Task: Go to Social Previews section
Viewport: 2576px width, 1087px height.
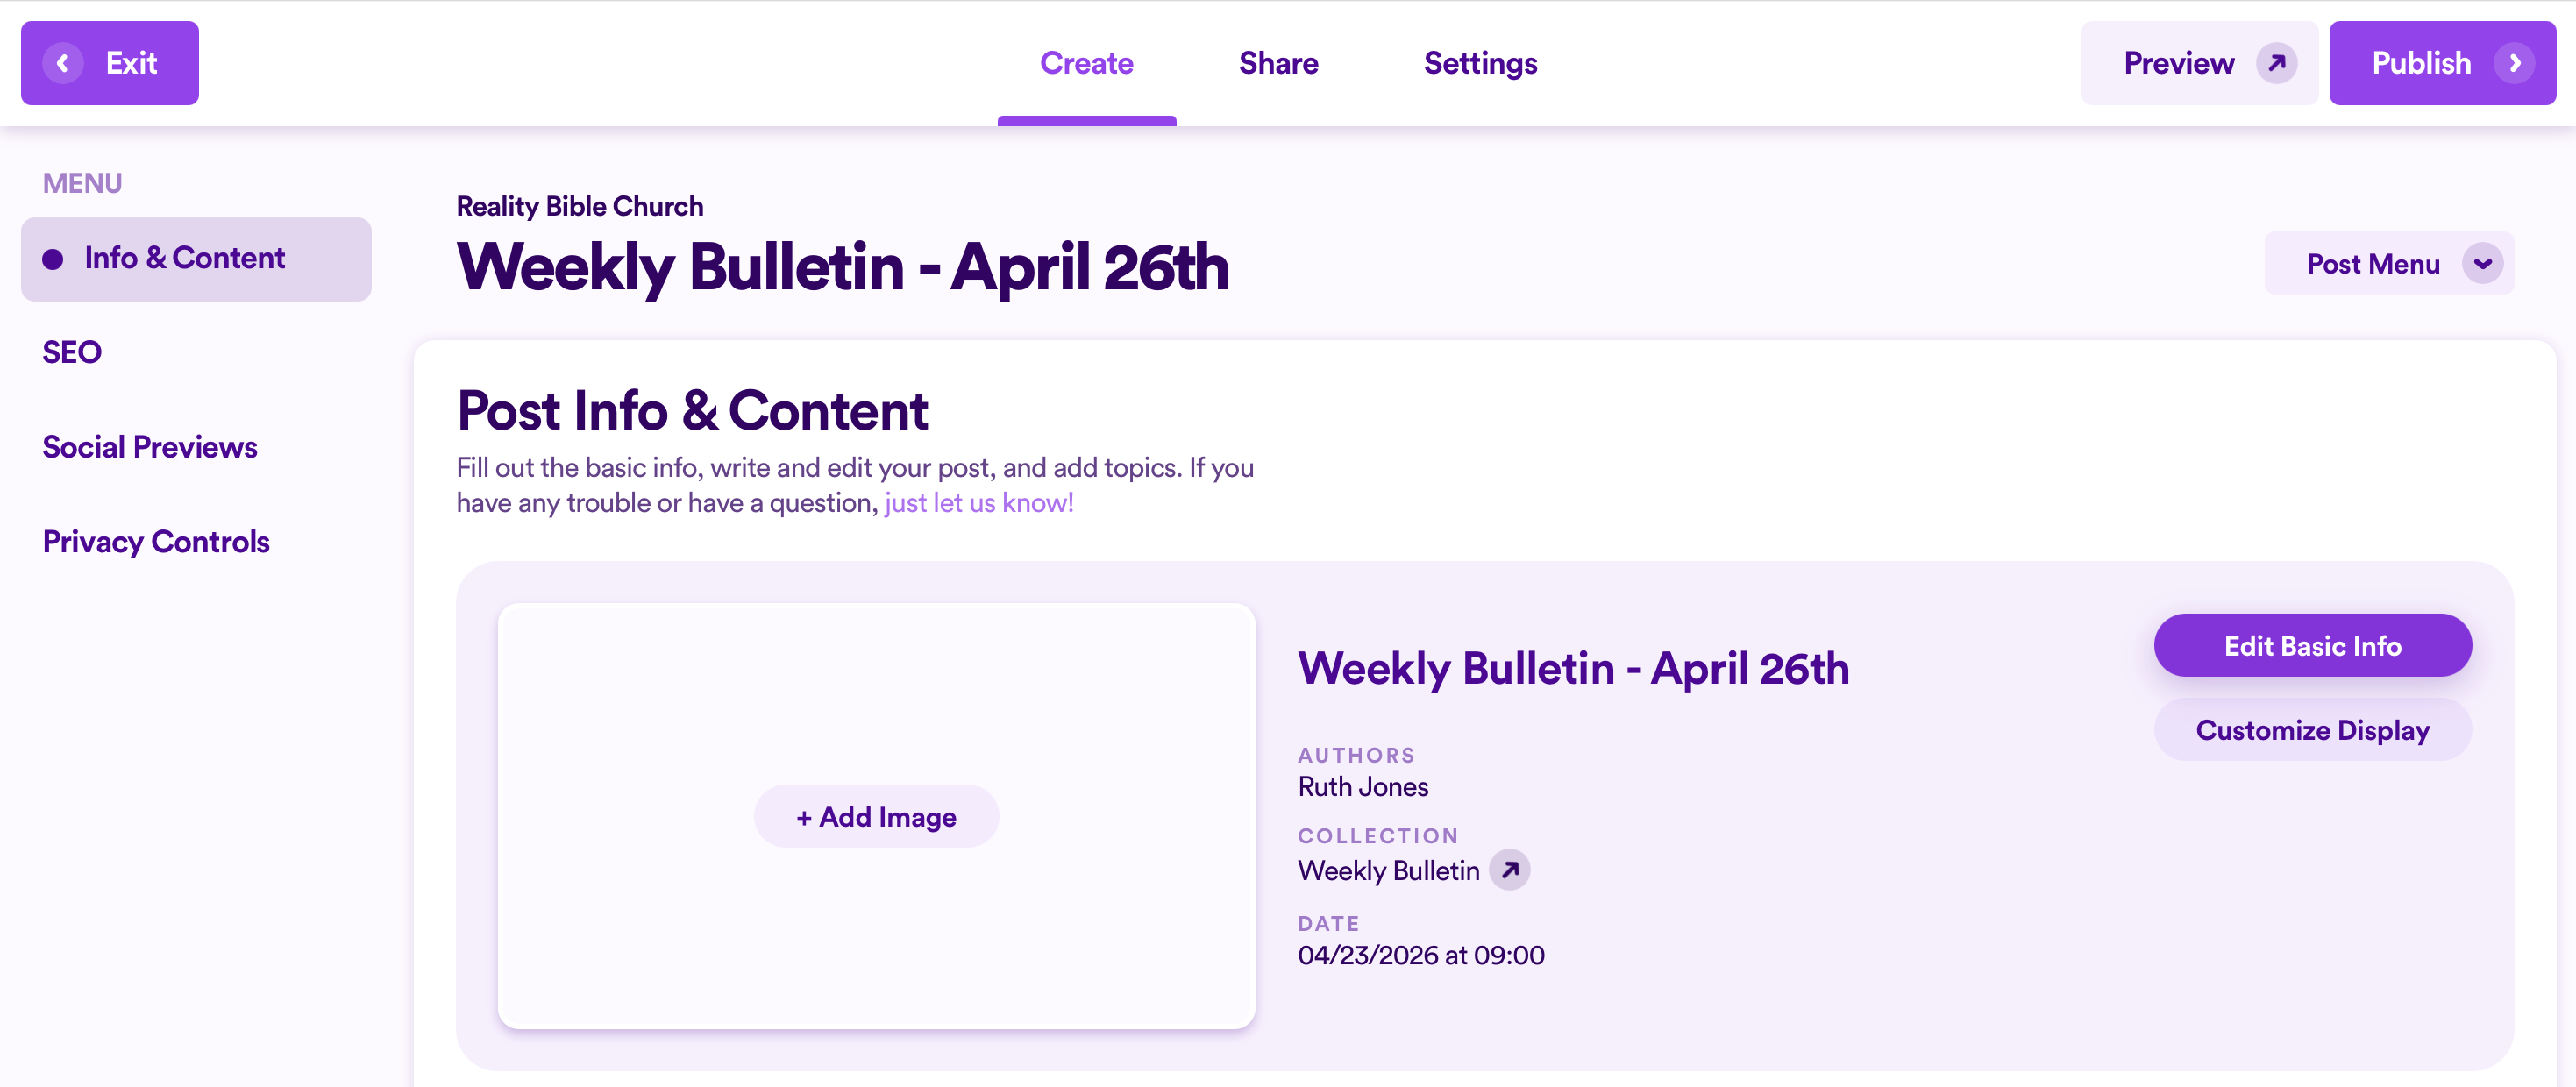Action: click(150, 447)
